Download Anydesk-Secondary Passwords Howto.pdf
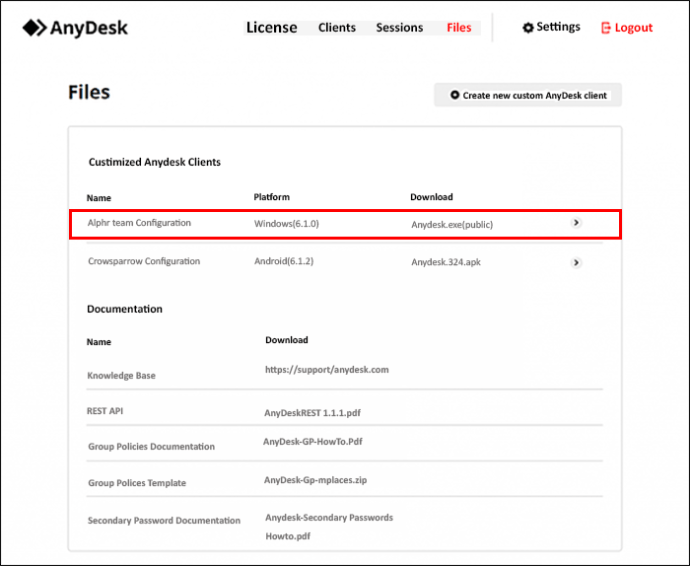 pos(329,527)
